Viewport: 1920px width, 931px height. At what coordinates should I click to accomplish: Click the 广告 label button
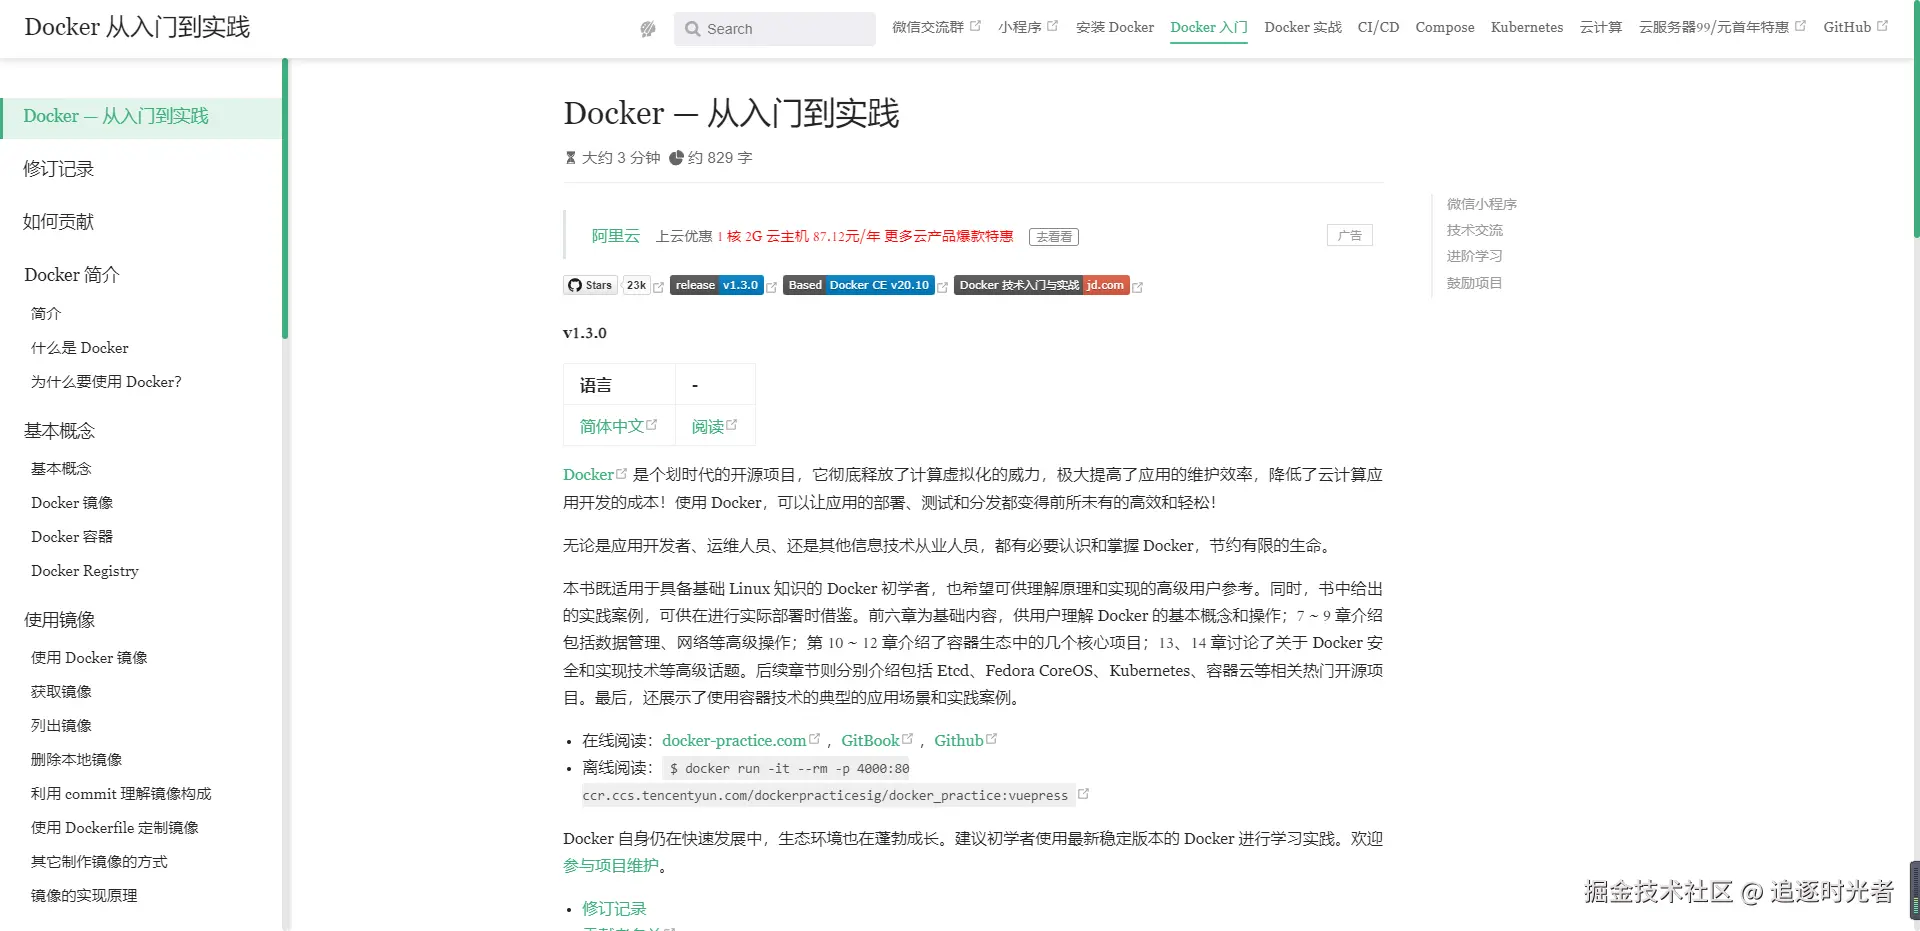1350,235
